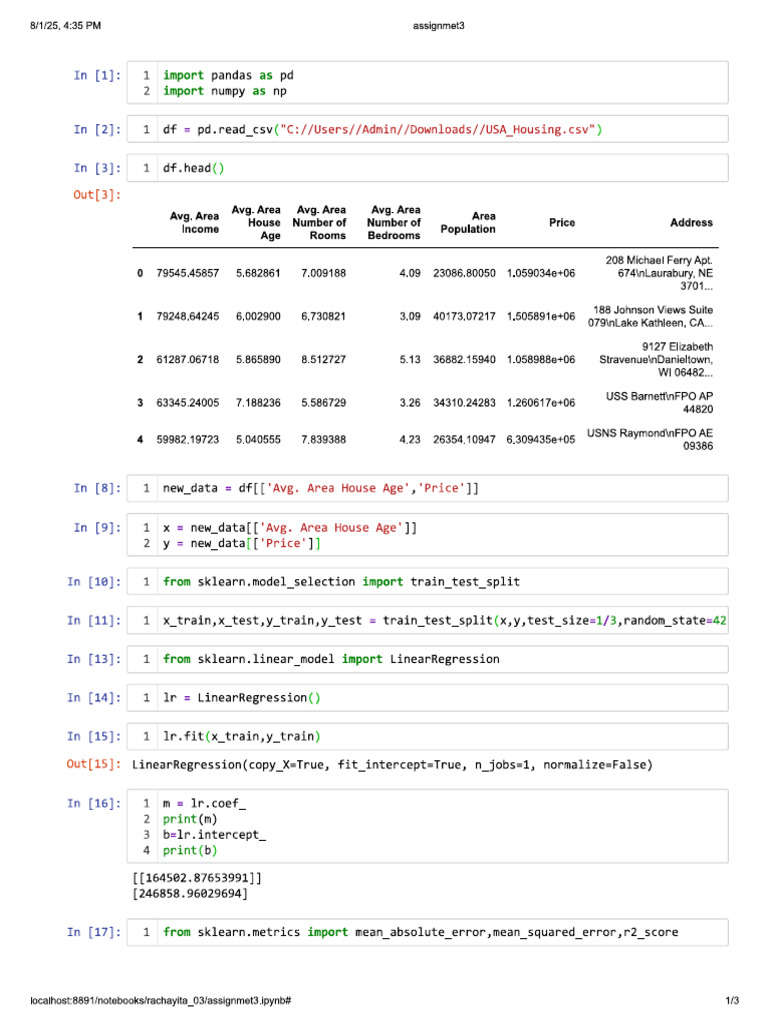Click the income value 59982.19723
768x1024 pixels.
click(187, 440)
